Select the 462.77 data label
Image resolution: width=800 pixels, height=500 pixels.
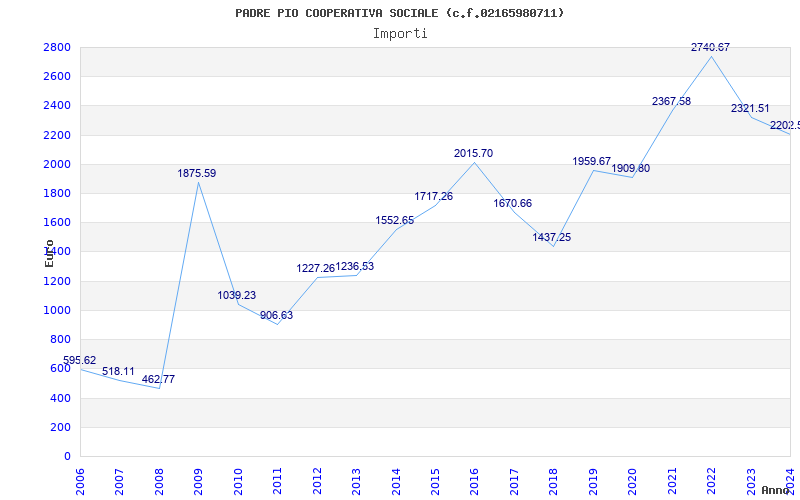coord(158,379)
